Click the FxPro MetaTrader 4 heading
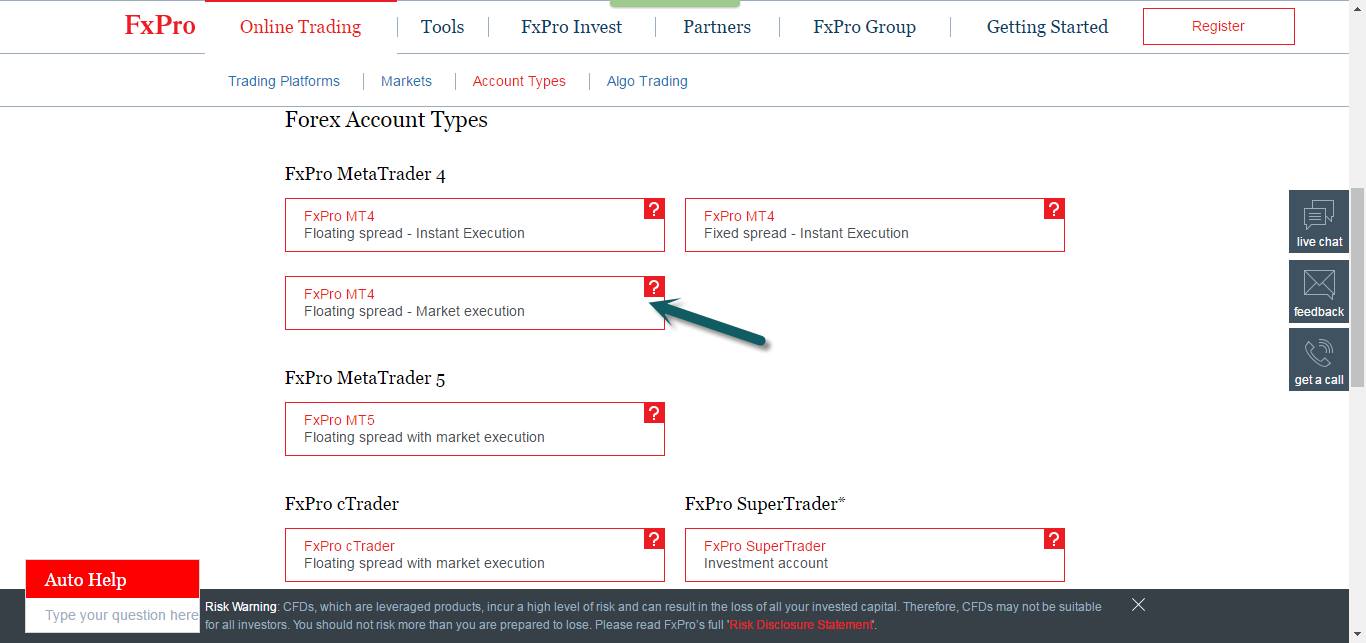1366x643 pixels. tap(365, 175)
